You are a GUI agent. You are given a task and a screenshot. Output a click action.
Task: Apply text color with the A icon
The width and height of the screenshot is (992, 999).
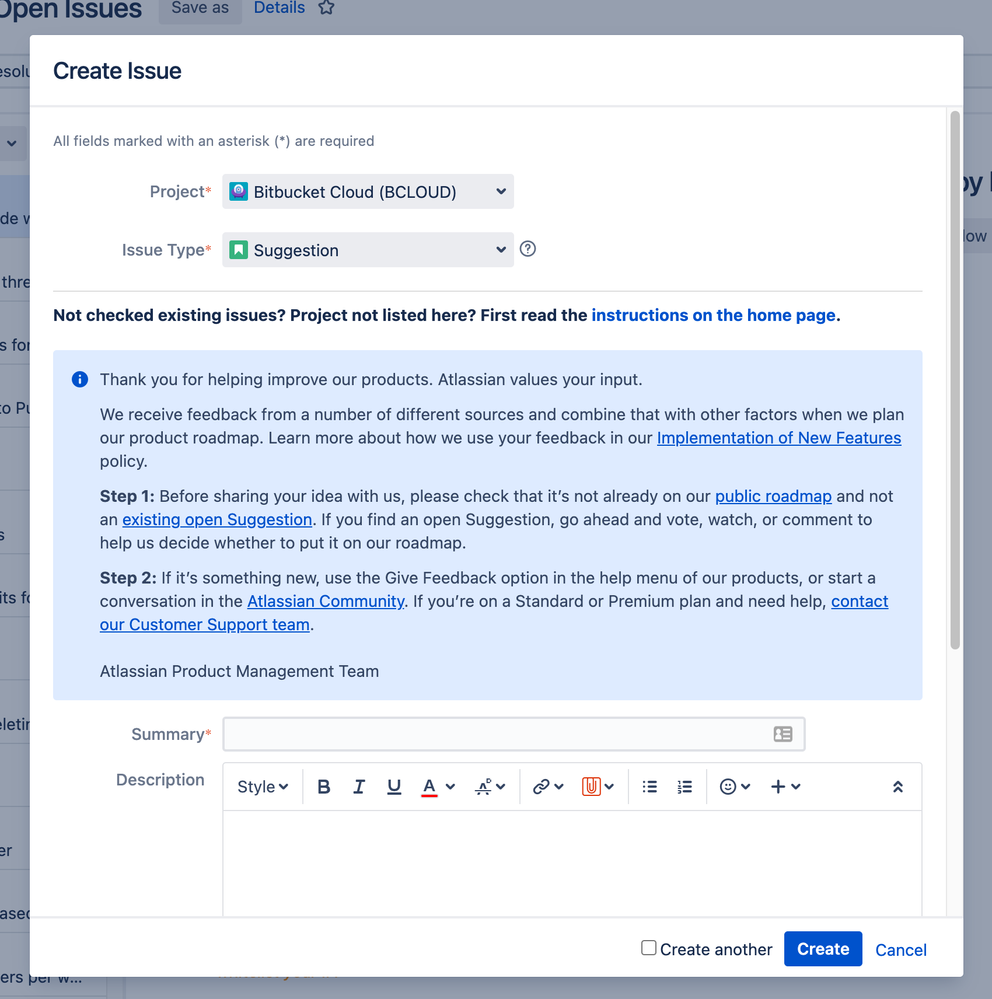tap(429, 787)
